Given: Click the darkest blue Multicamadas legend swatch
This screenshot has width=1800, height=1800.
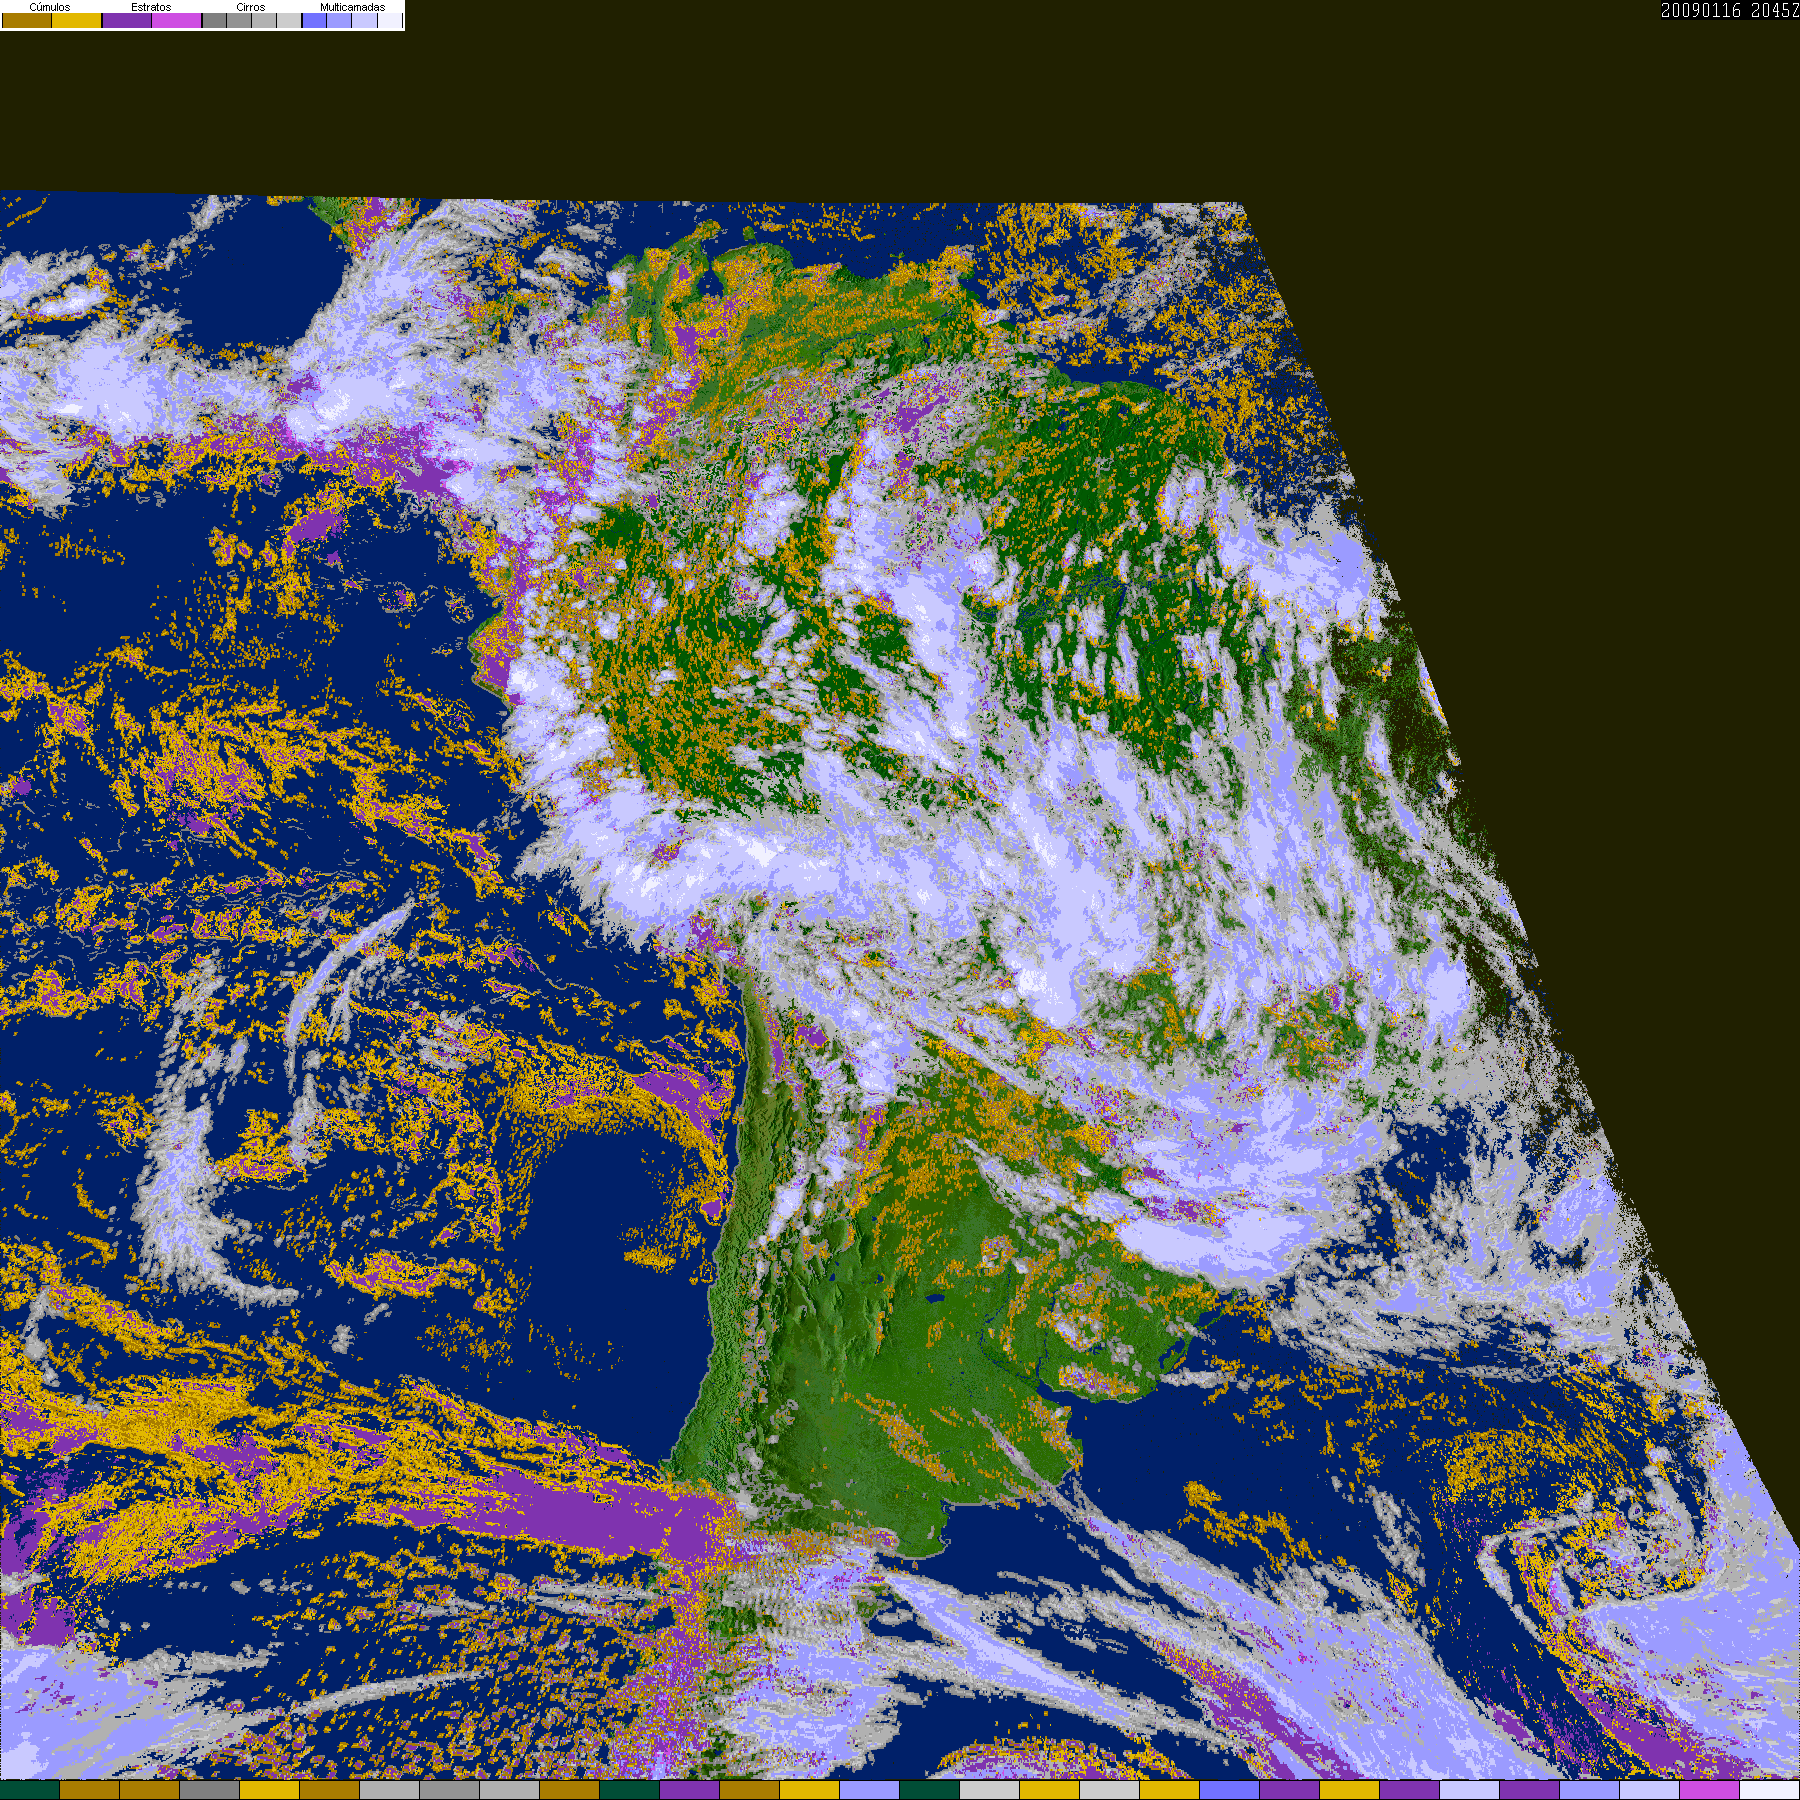Looking at the screenshot, I should click(x=314, y=20).
